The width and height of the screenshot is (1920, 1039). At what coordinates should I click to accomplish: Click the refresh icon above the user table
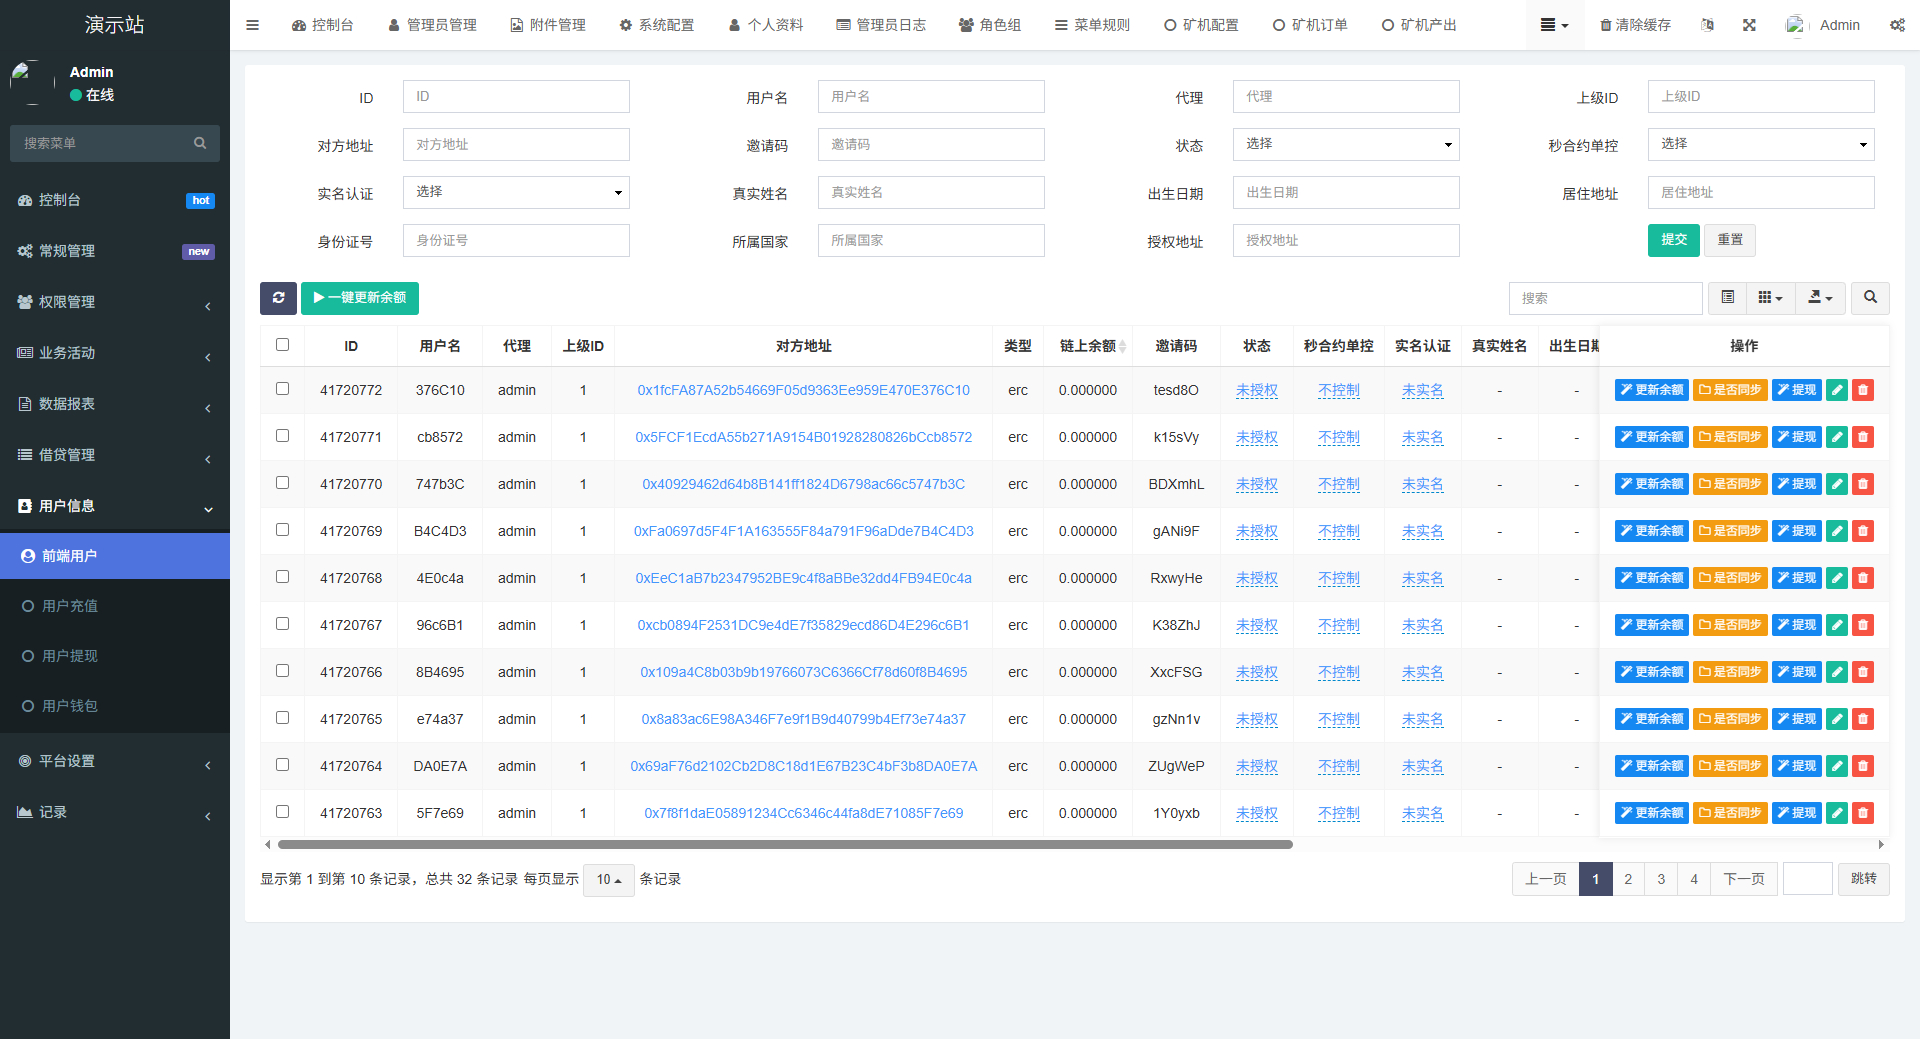278,298
